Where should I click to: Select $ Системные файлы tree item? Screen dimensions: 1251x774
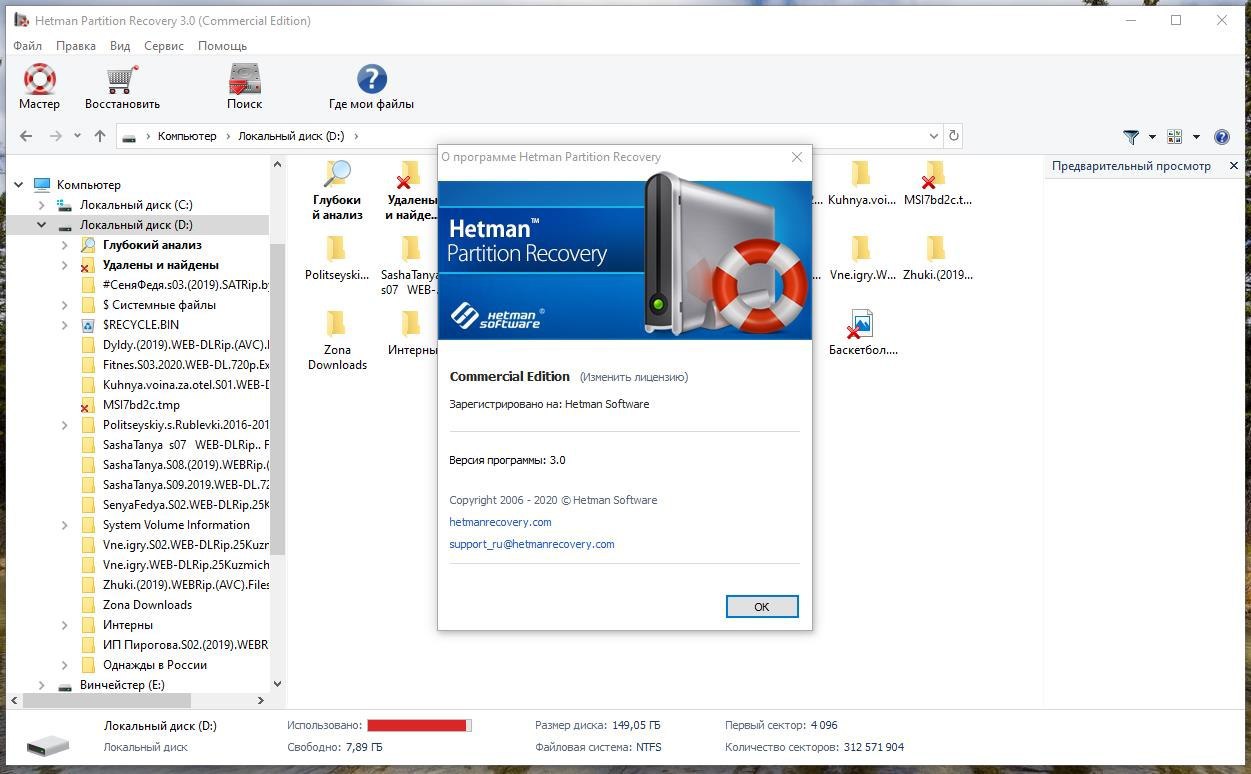coord(159,305)
